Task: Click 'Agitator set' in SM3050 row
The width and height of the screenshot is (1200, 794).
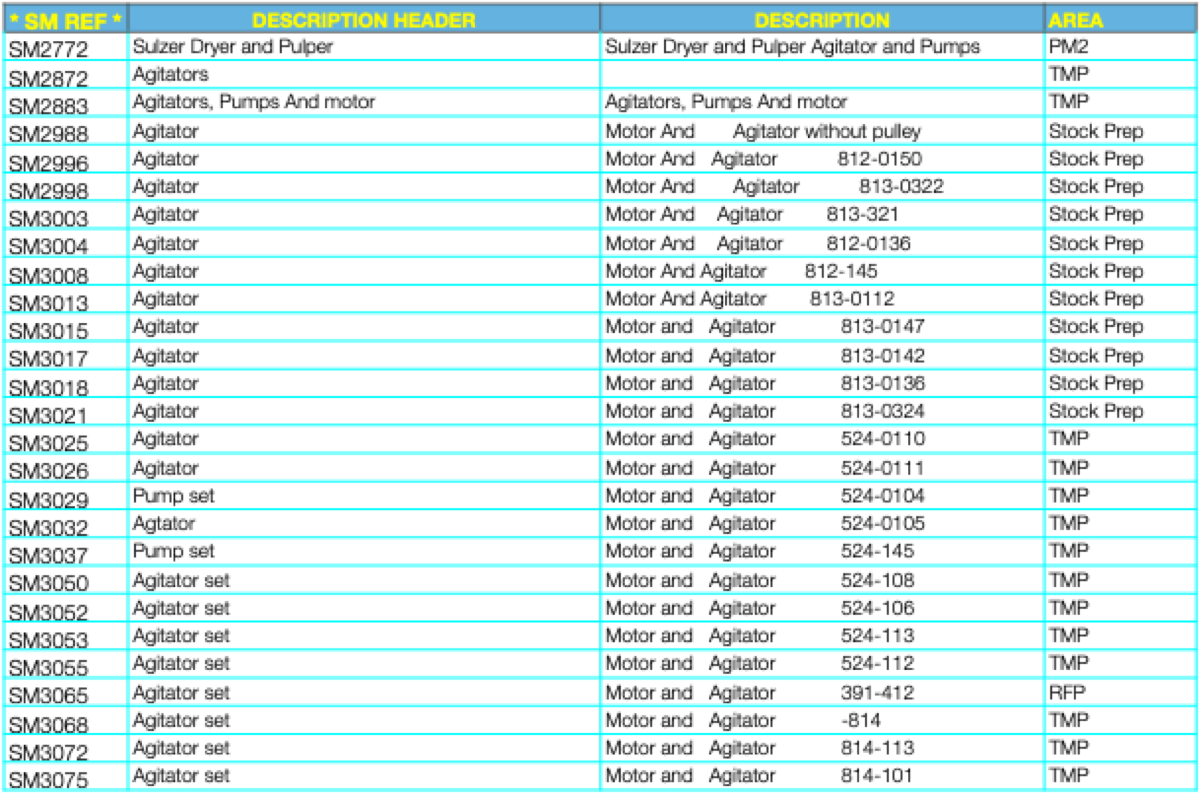Action: click(364, 580)
